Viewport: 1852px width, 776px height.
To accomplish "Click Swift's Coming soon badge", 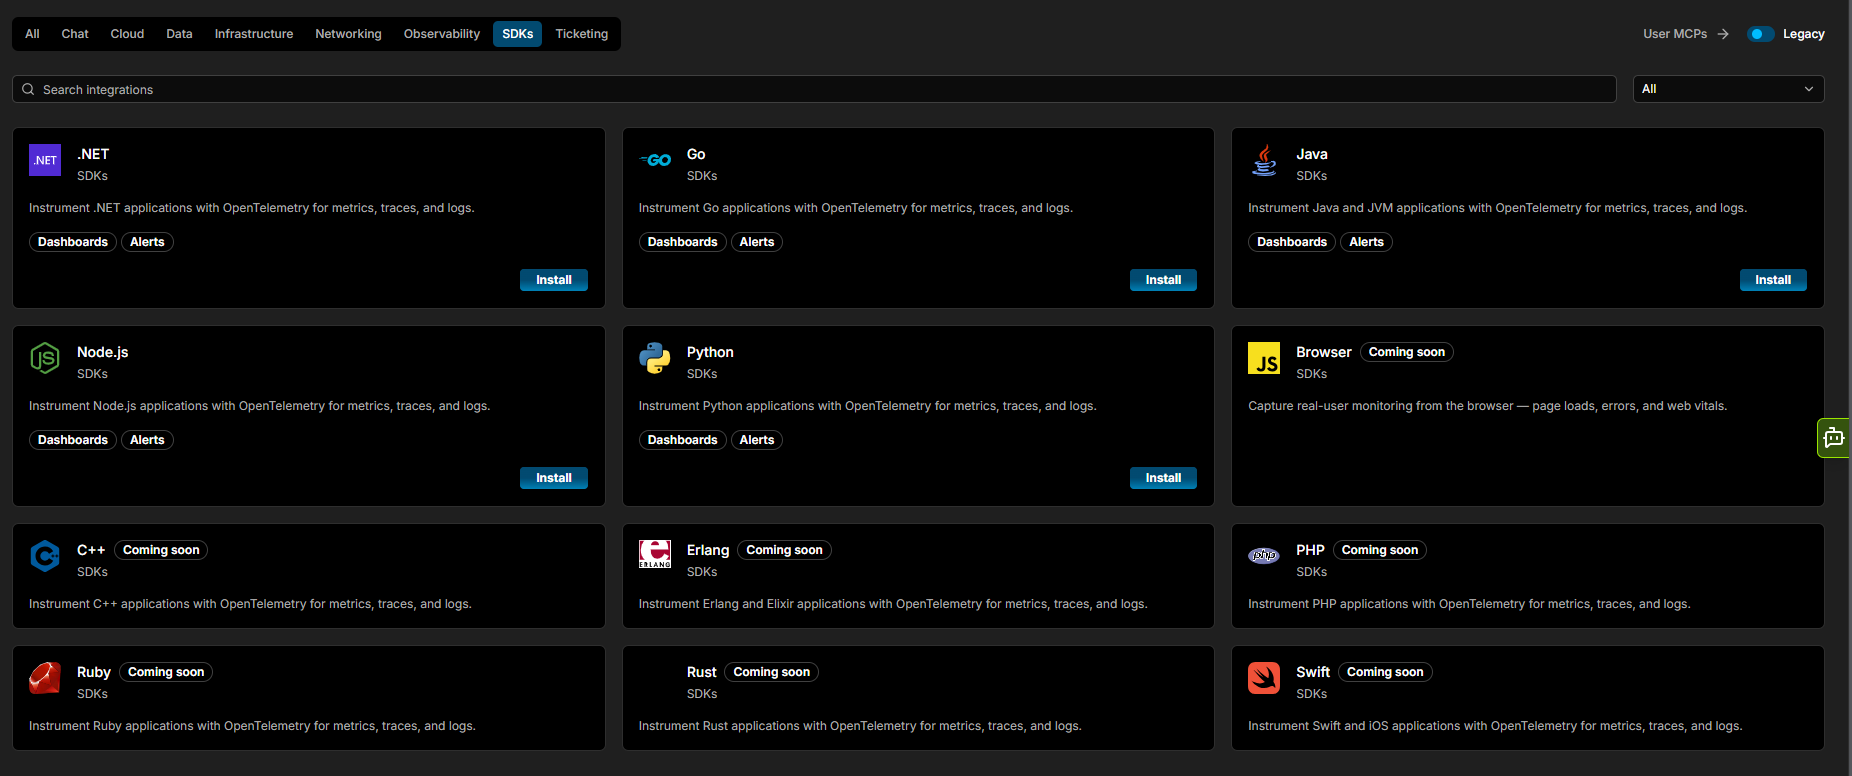I will [x=1385, y=672].
